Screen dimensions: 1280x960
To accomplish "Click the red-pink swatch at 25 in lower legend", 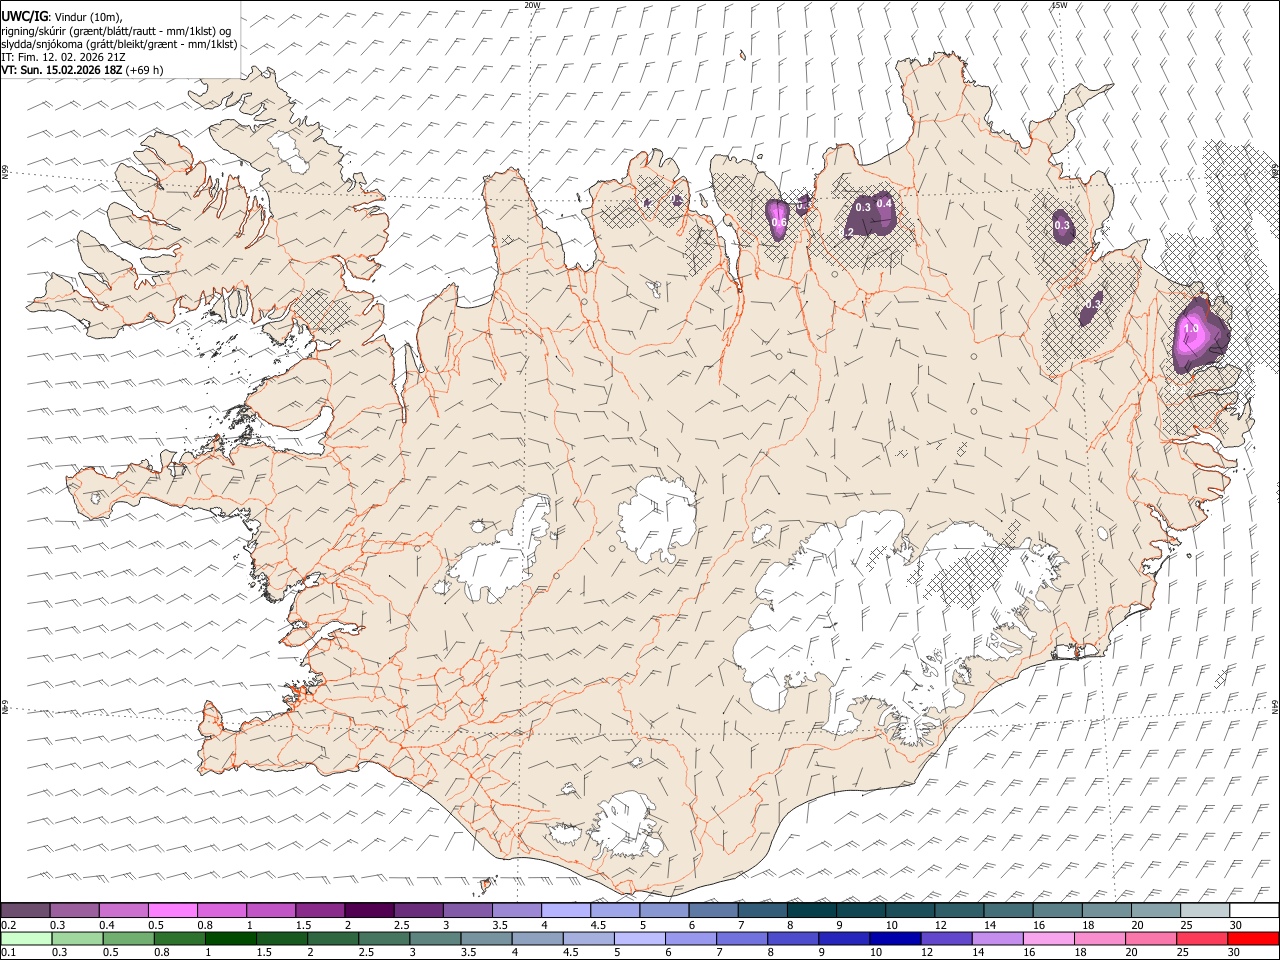I will 1203,938.
